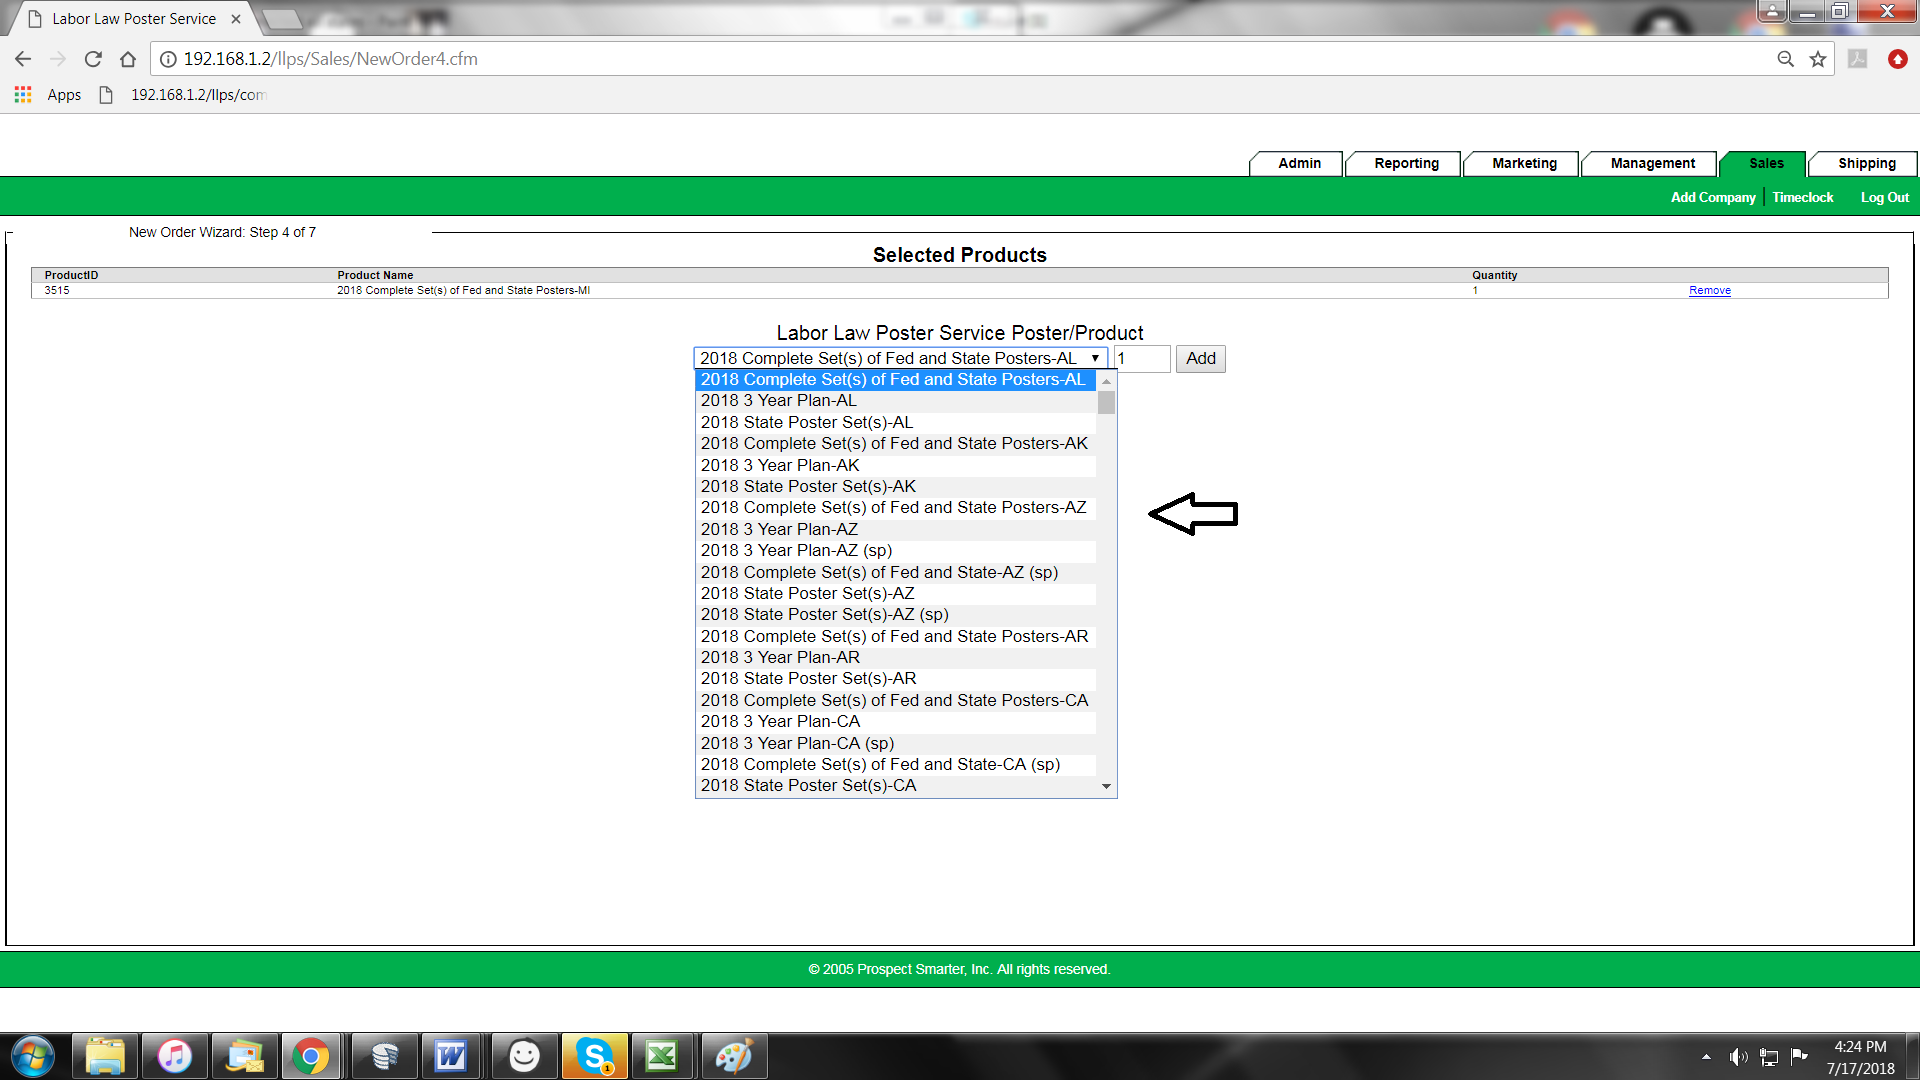The width and height of the screenshot is (1920, 1080).
Task: Choose 2018 State Poster Set(s)-AZ (sp)
Action: click(x=824, y=614)
